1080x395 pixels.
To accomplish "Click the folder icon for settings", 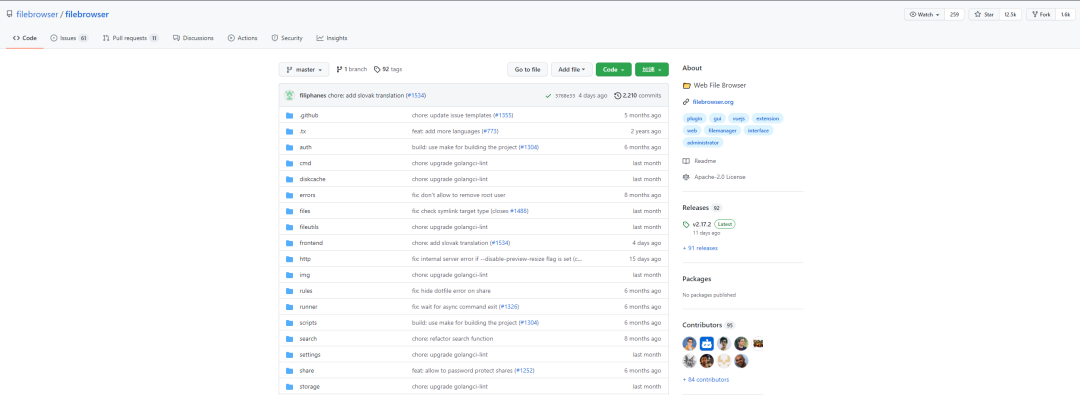I will click(289, 354).
